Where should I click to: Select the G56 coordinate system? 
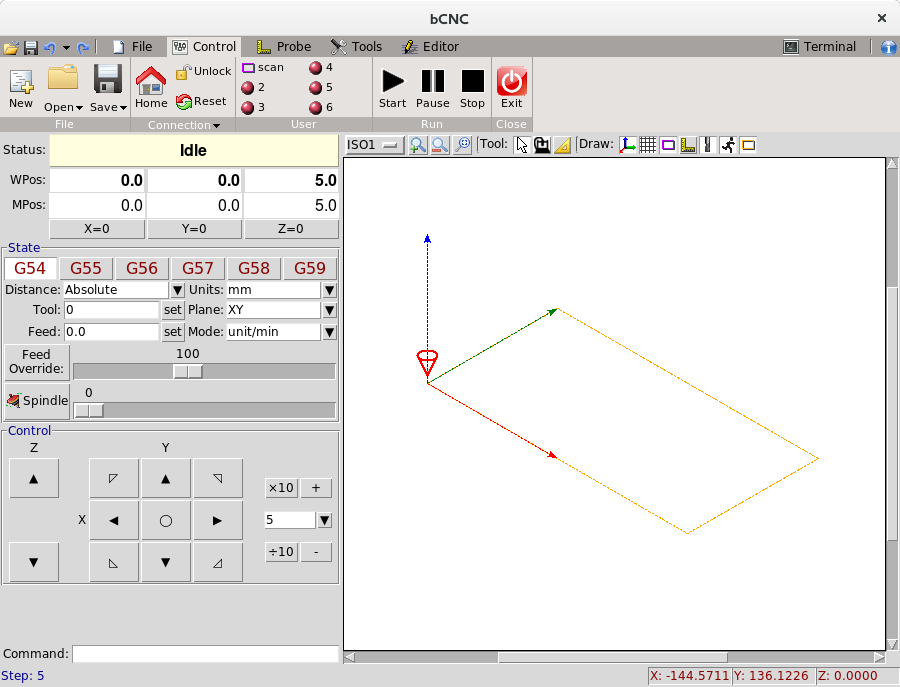click(x=142, y=269)
